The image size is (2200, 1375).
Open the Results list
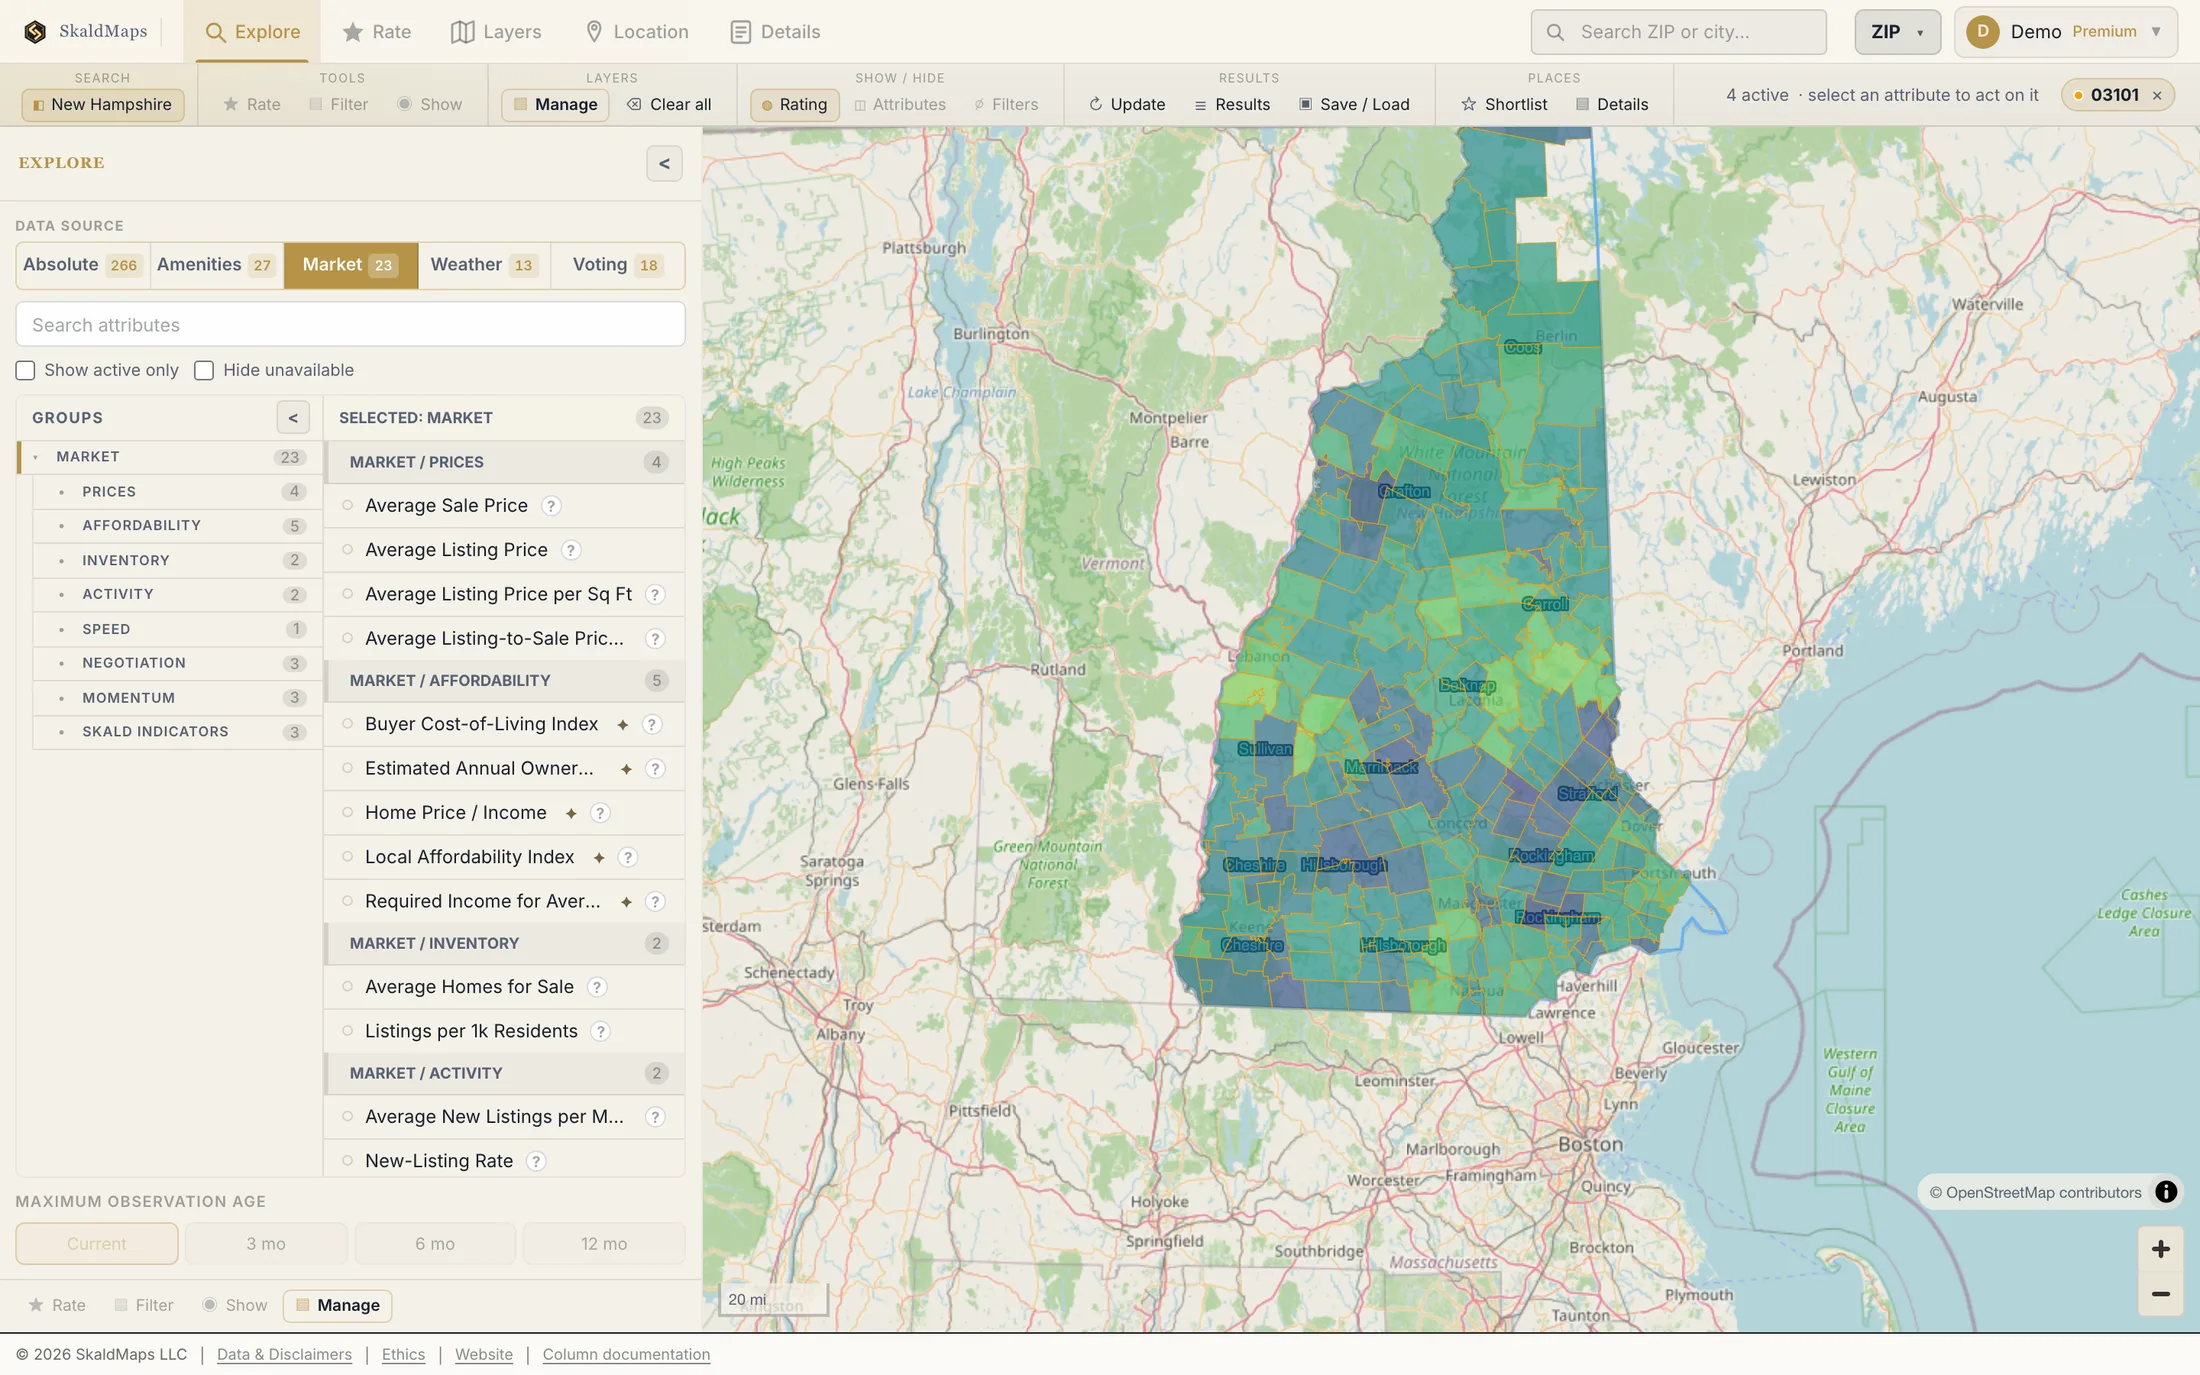point(1232,104)
